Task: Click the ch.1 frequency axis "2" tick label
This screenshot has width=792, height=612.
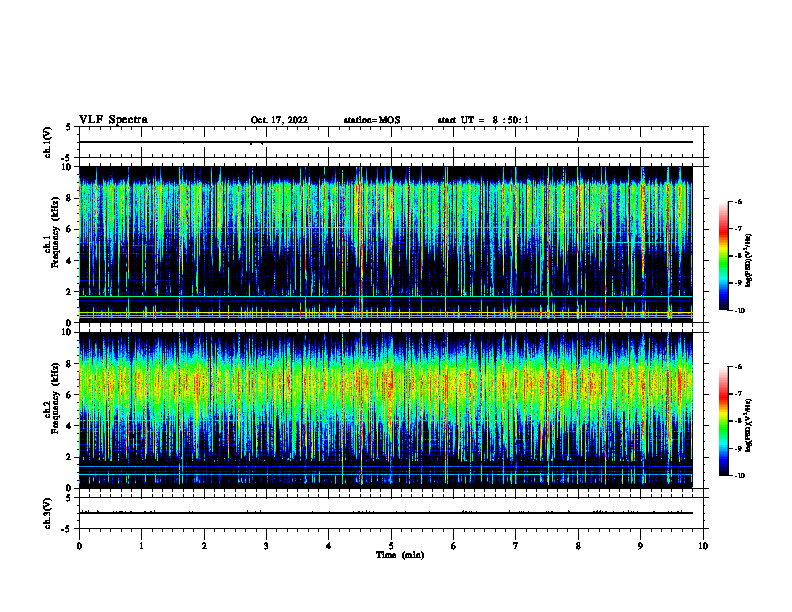Action: point(70,292)
